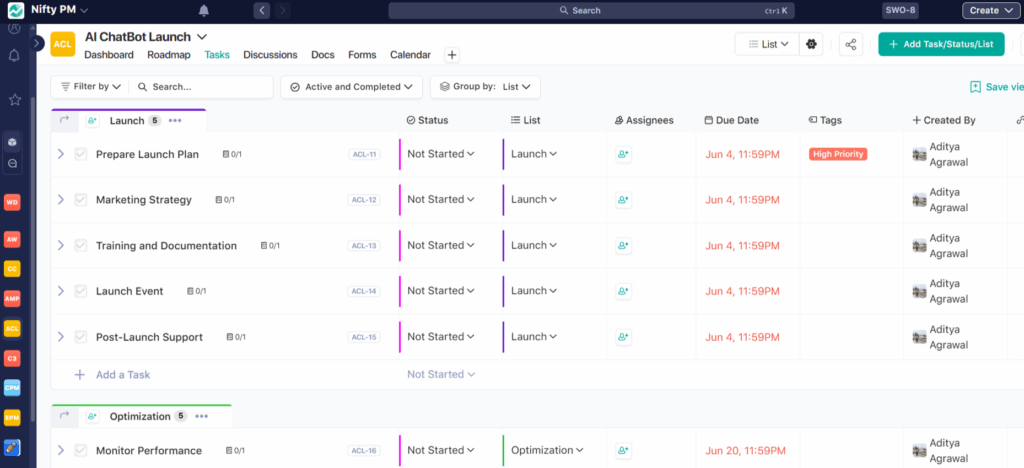Open the Optimization list three-dot menu
1024x468 pixels.
pyautogui.click(x=201, y=416)
